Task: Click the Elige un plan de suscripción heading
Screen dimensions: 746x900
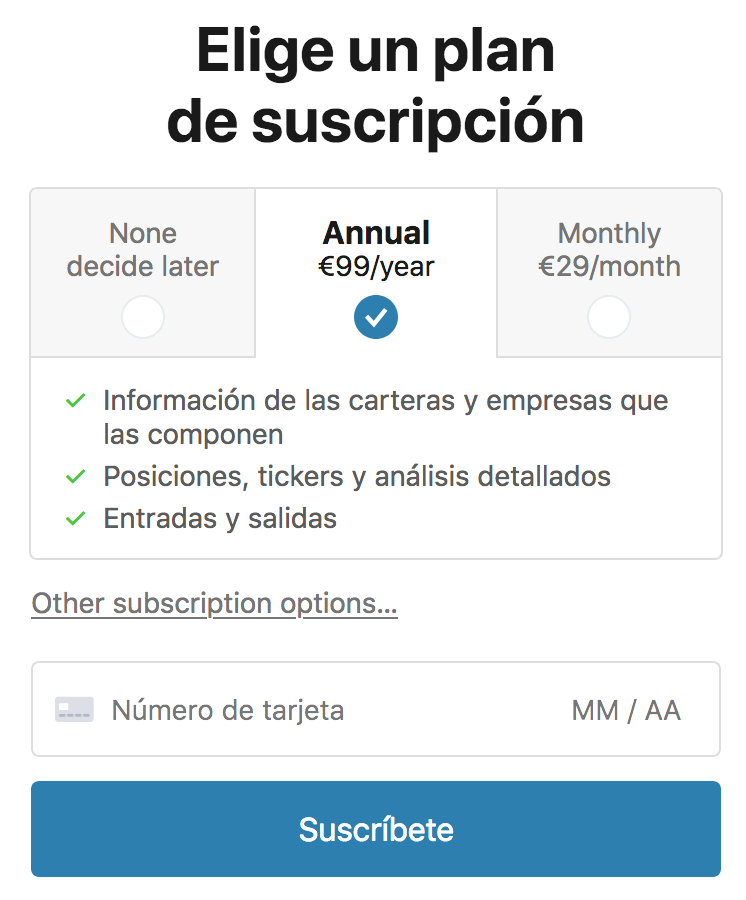Action: point(375,86)
